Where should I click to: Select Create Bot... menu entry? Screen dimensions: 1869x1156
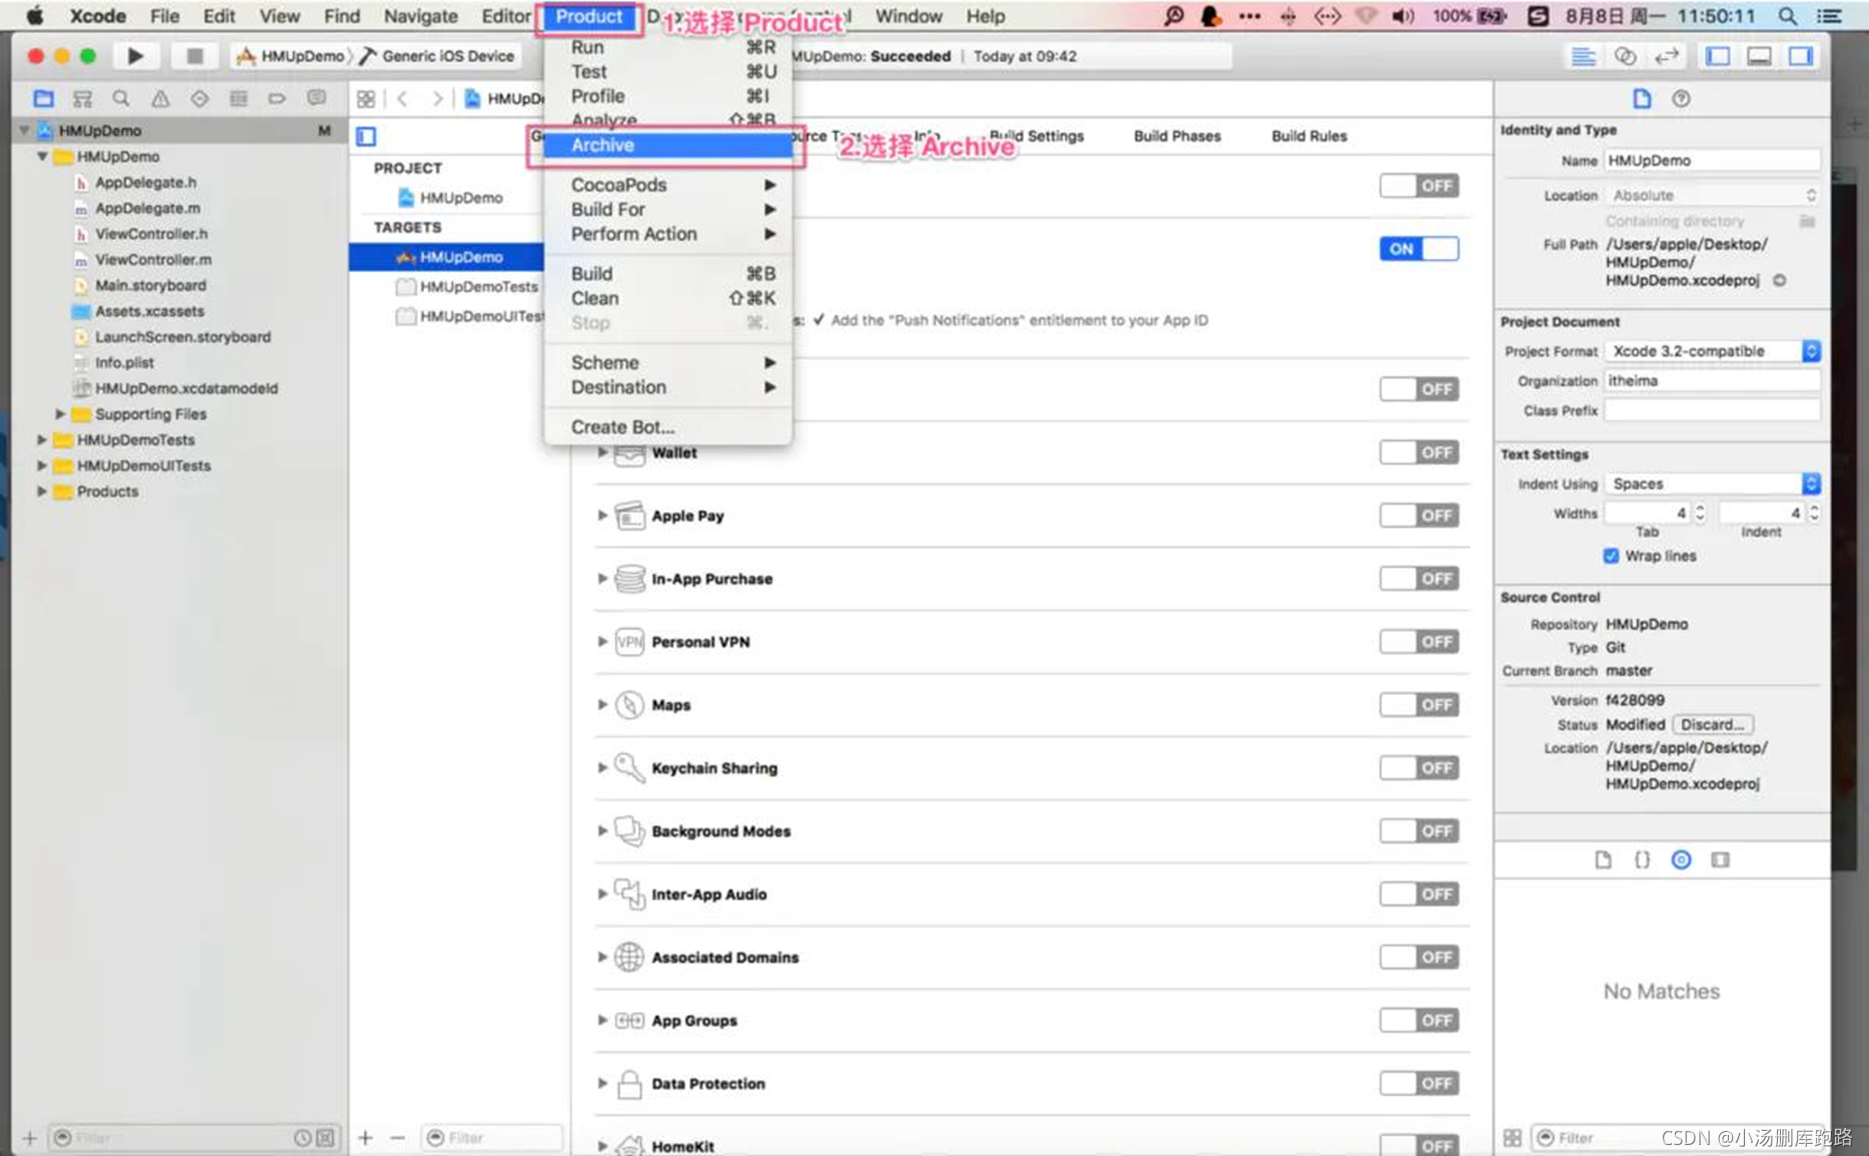pos(667,427)
